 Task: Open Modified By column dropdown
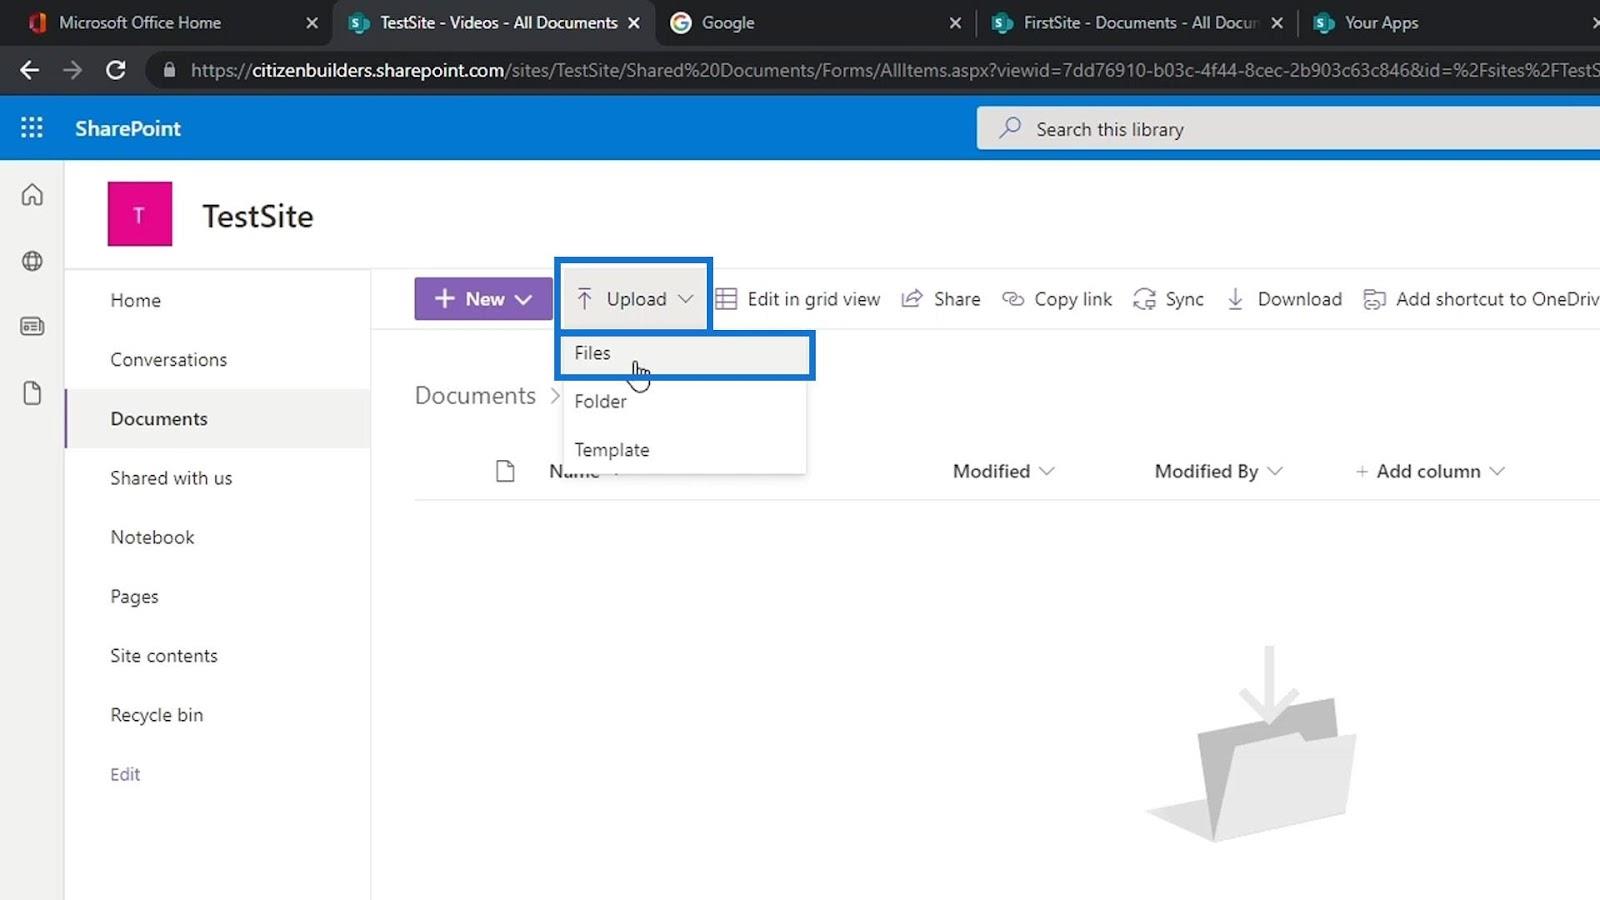click(x=1218, y=471)
